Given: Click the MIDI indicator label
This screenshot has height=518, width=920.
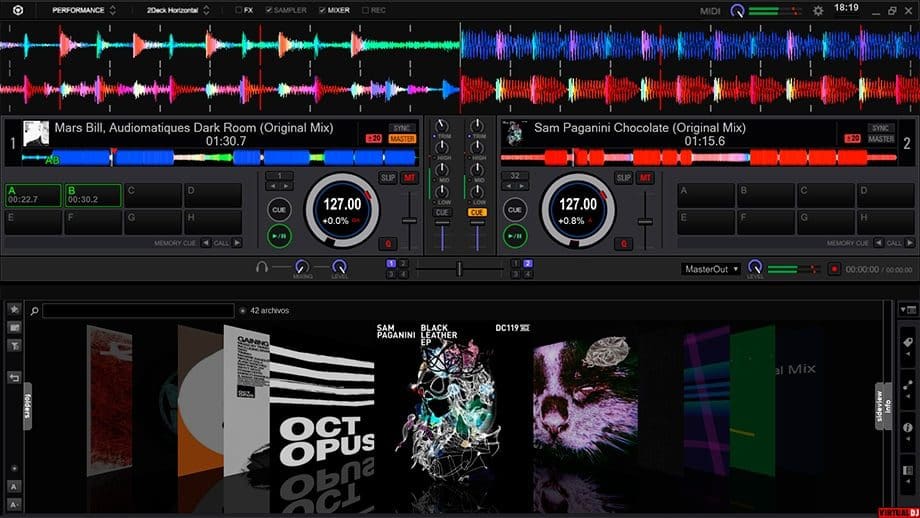Looking at the screenshot, I should (x=710, y=11).
